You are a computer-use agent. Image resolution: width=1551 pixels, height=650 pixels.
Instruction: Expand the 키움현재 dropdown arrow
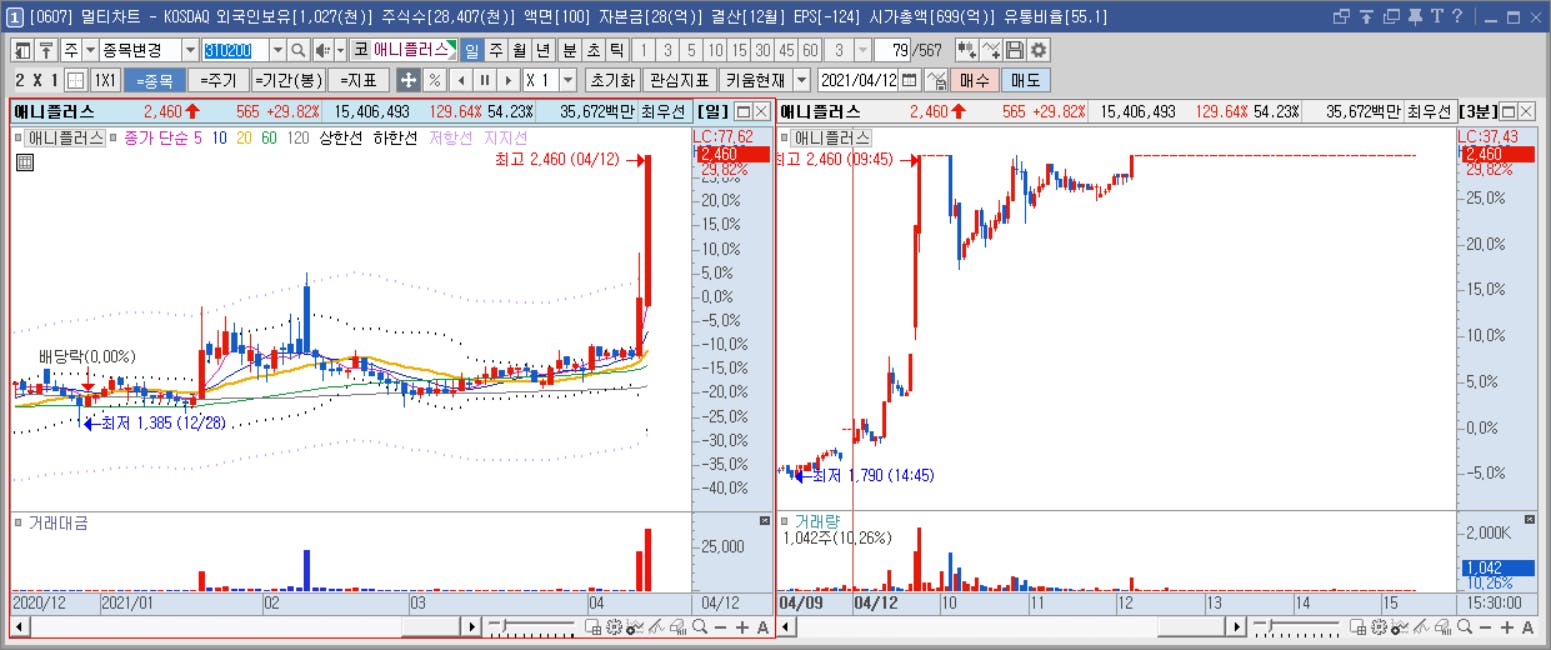pyautogui.click(x=802, y=80)
